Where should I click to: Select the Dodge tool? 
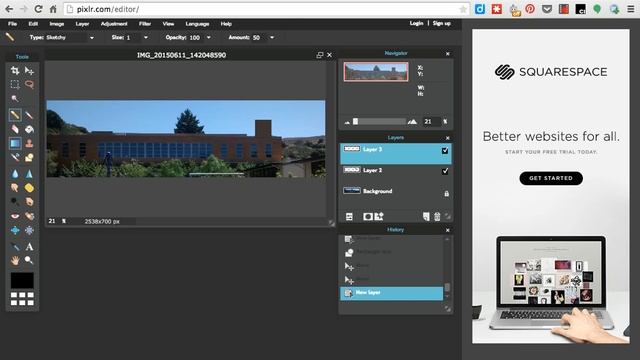pyautogui.click(x=15, y=202)
